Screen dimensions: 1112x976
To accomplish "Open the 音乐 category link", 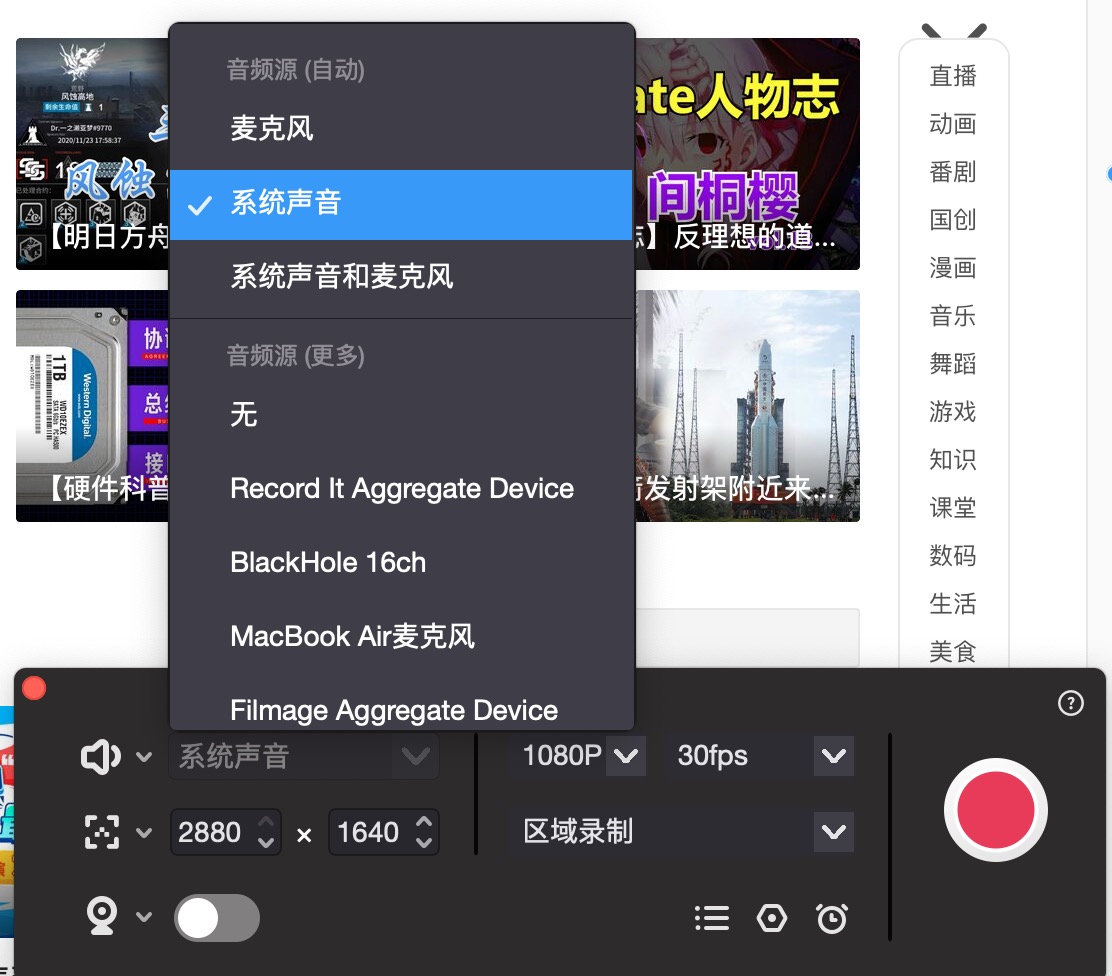I will click(952, 317).
